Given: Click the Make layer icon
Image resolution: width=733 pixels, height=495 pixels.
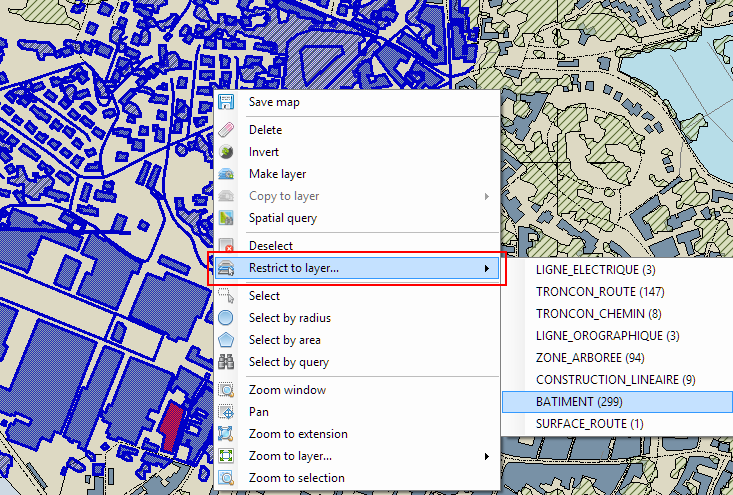Looking at the screenshot, I should [x=226, y=174].
